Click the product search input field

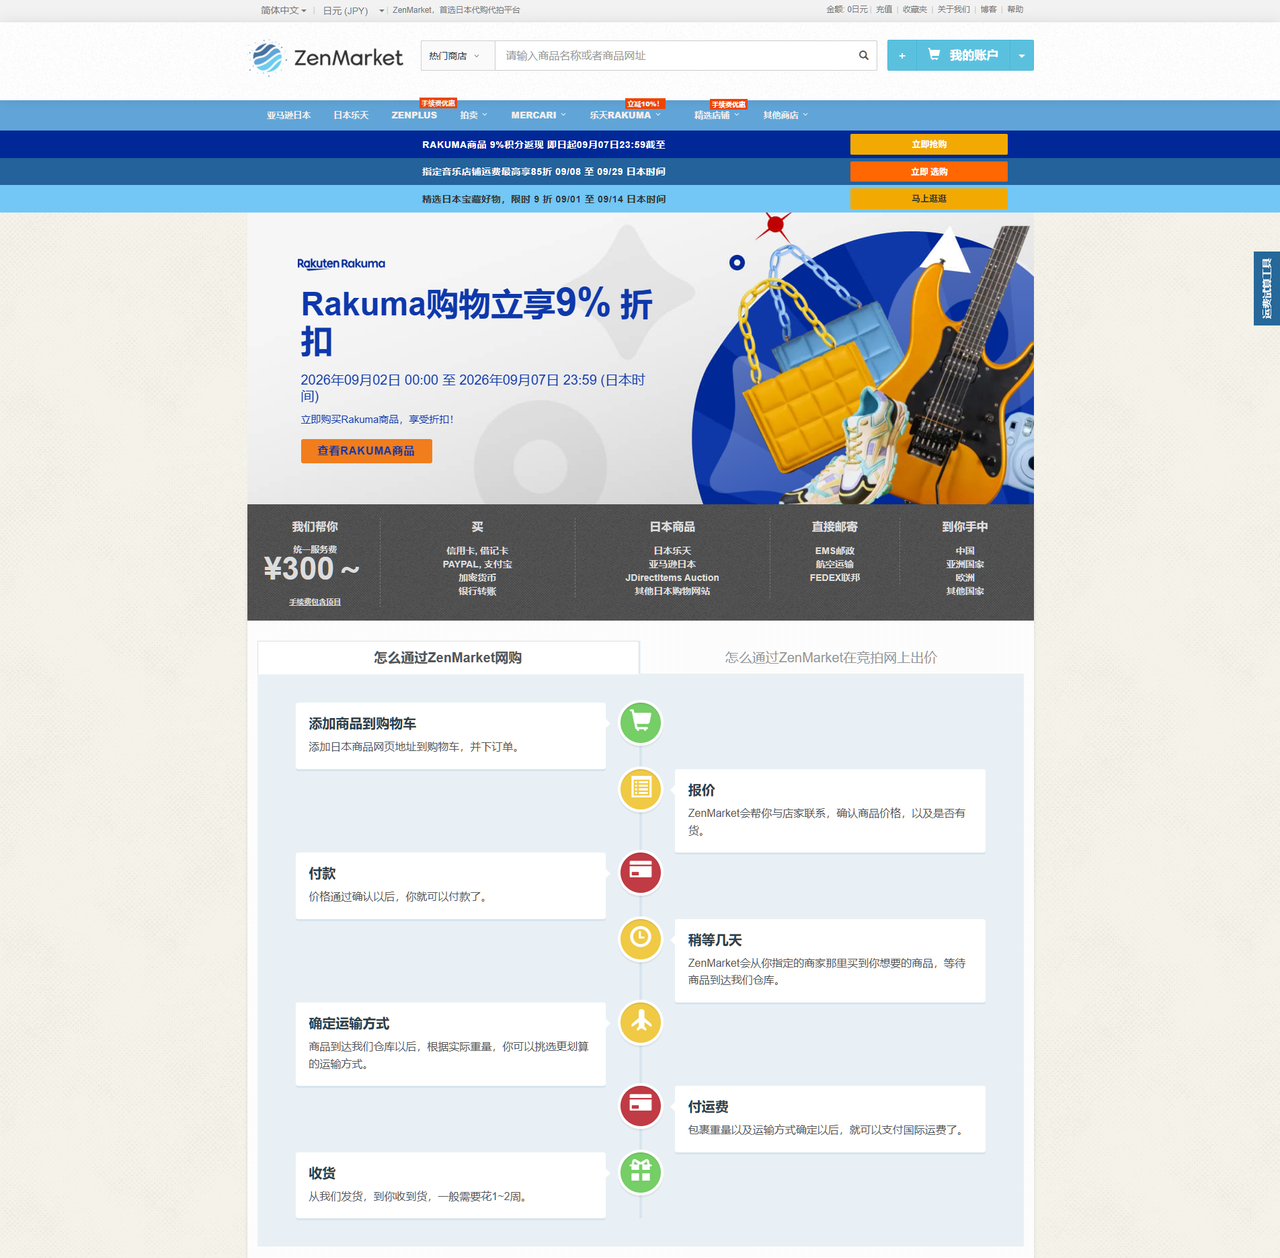(675, 56)
